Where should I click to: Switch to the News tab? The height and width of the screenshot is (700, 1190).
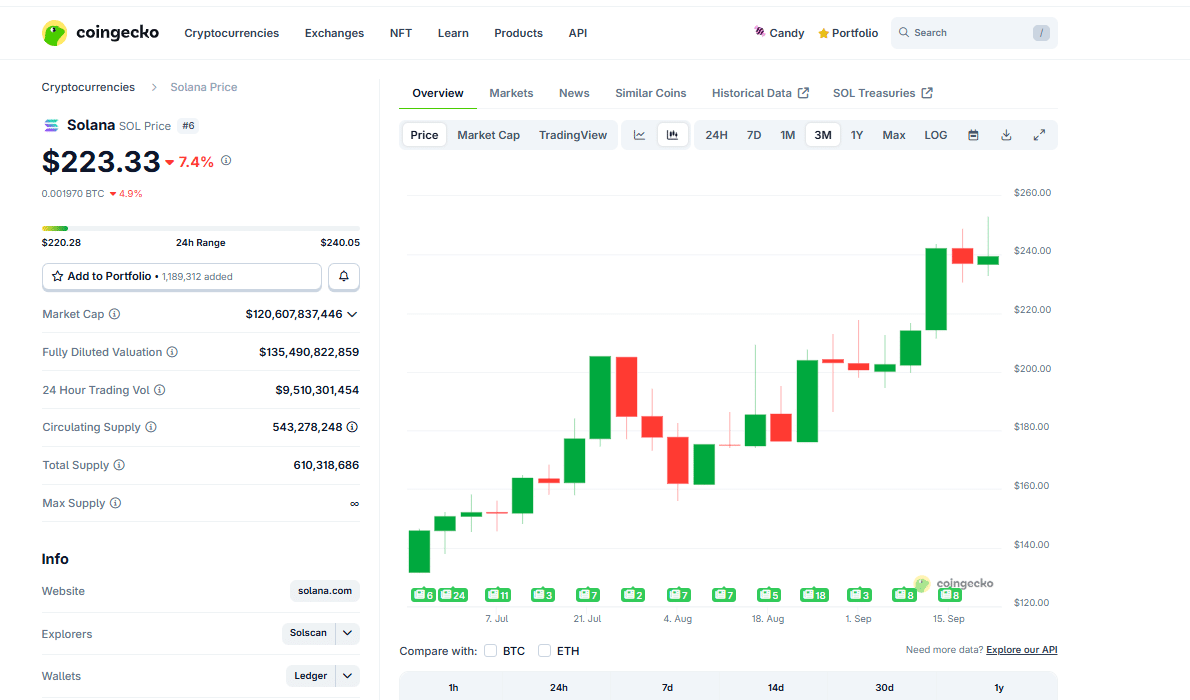574,93
